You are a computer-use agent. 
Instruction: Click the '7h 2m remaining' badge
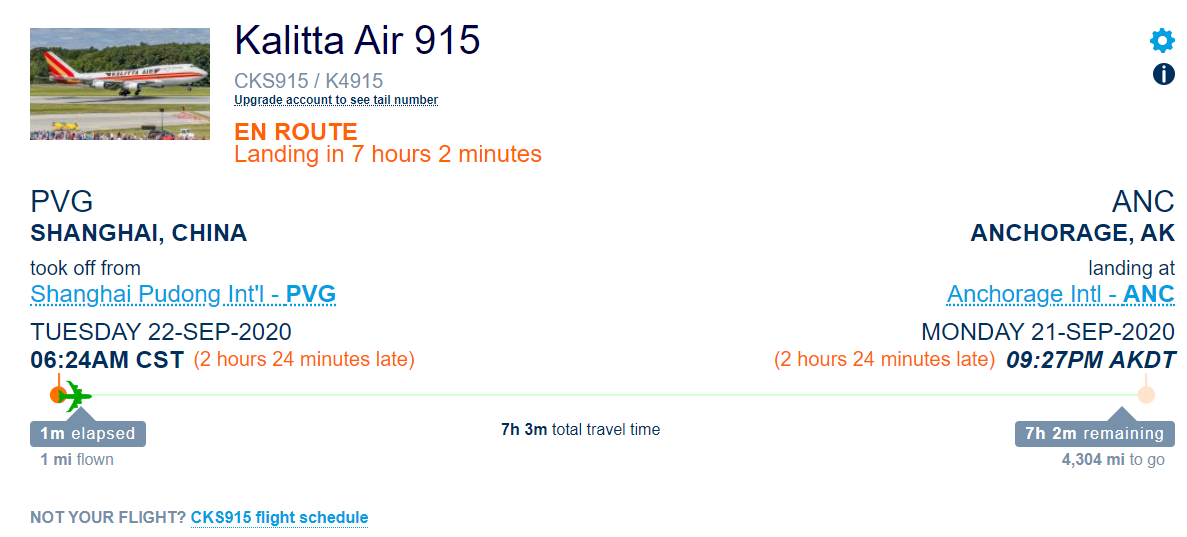coord(1095,434)
